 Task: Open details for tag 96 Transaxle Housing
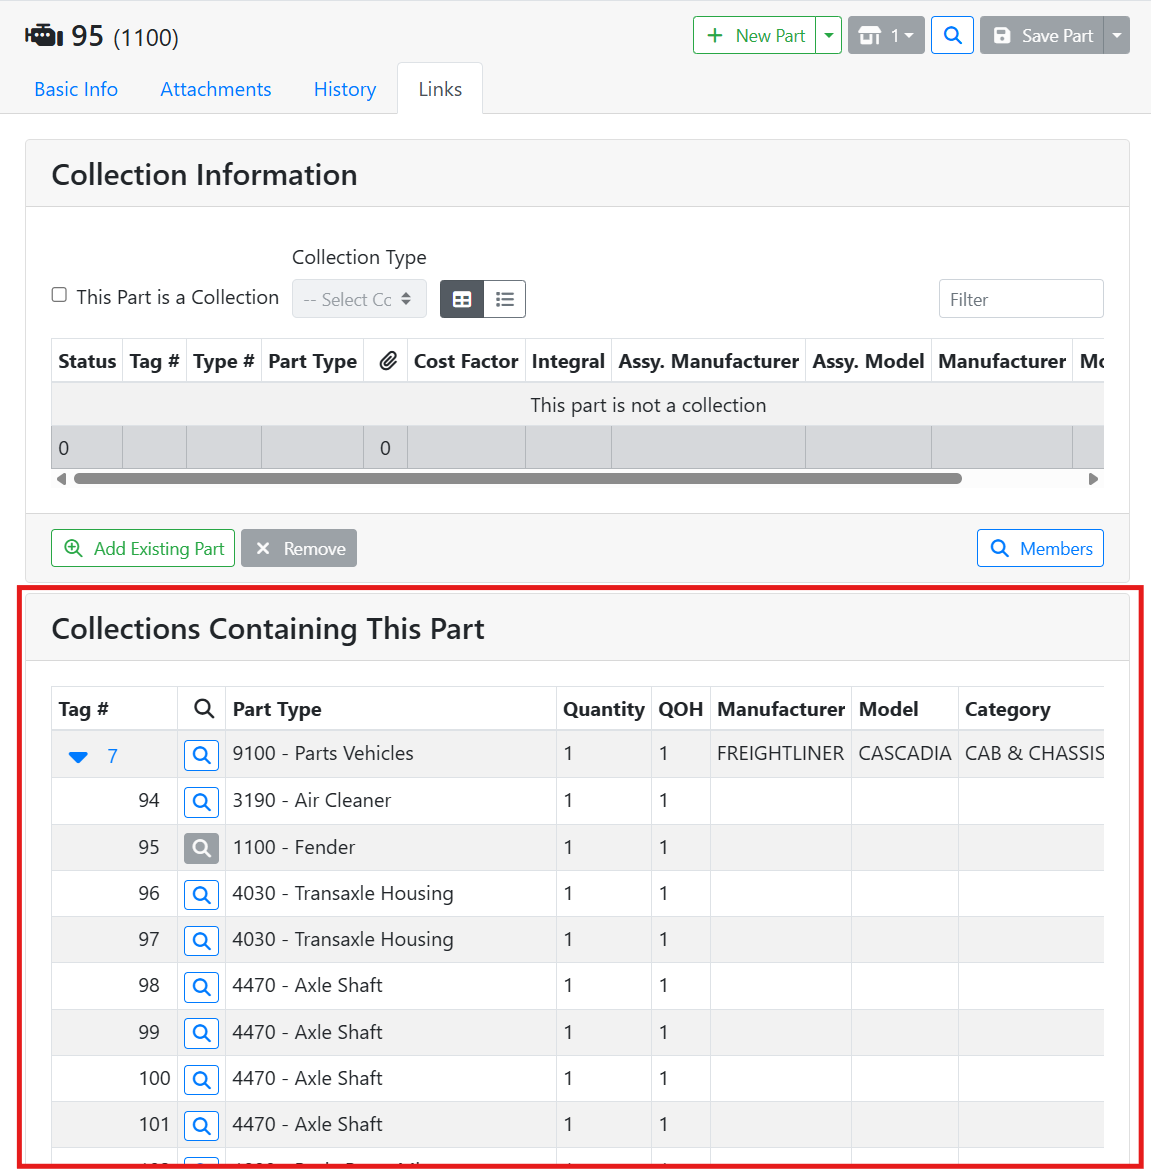[x=201, y=894]
